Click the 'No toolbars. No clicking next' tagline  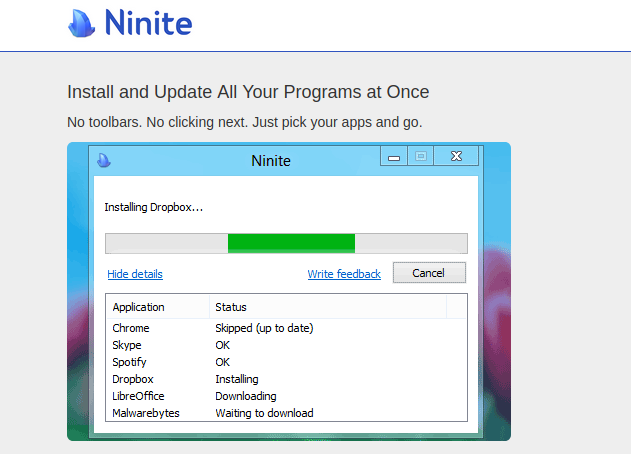[x=245, y=122]
